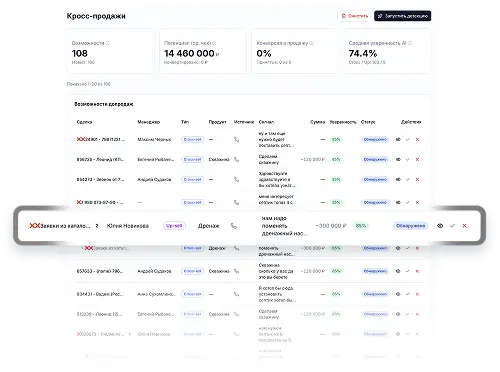The image size is (500, 372).
Task: Reject X icon in deal 956273 row
Action: 417,179
